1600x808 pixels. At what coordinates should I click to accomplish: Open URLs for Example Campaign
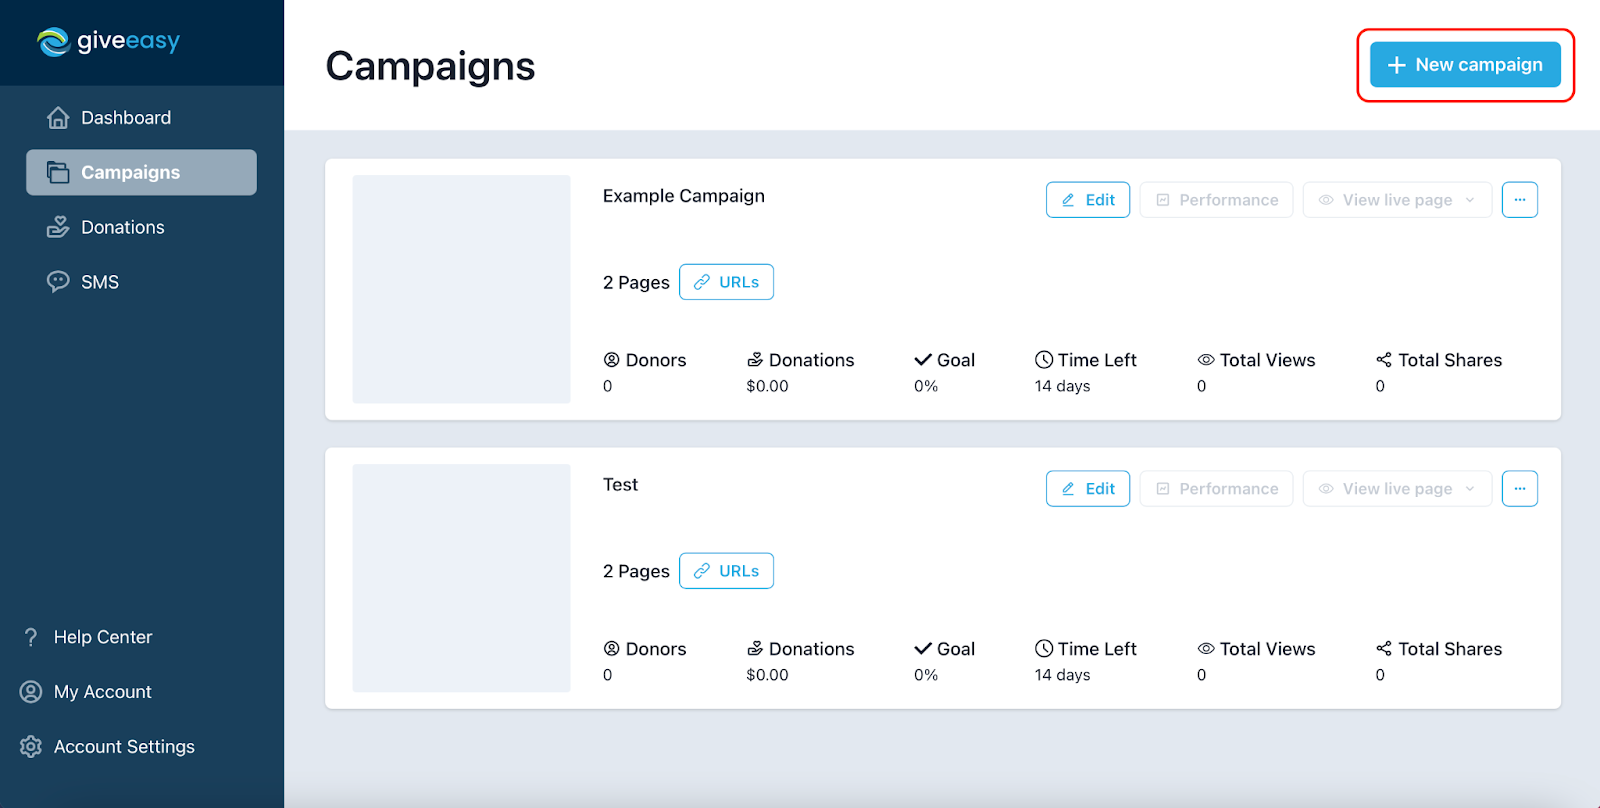726,282
